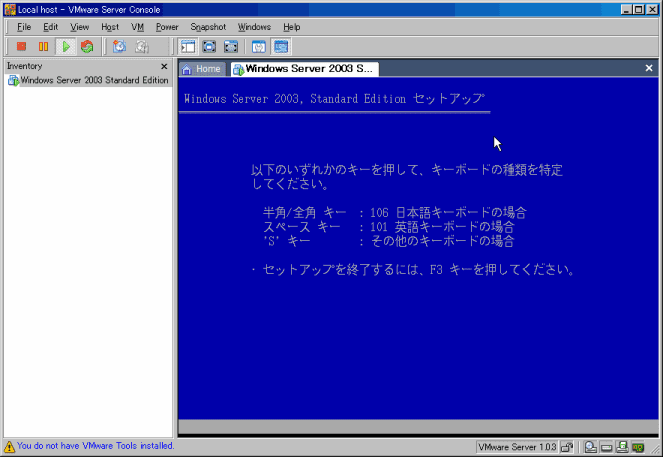Show the summary view toolbar icon

(259, 47)
